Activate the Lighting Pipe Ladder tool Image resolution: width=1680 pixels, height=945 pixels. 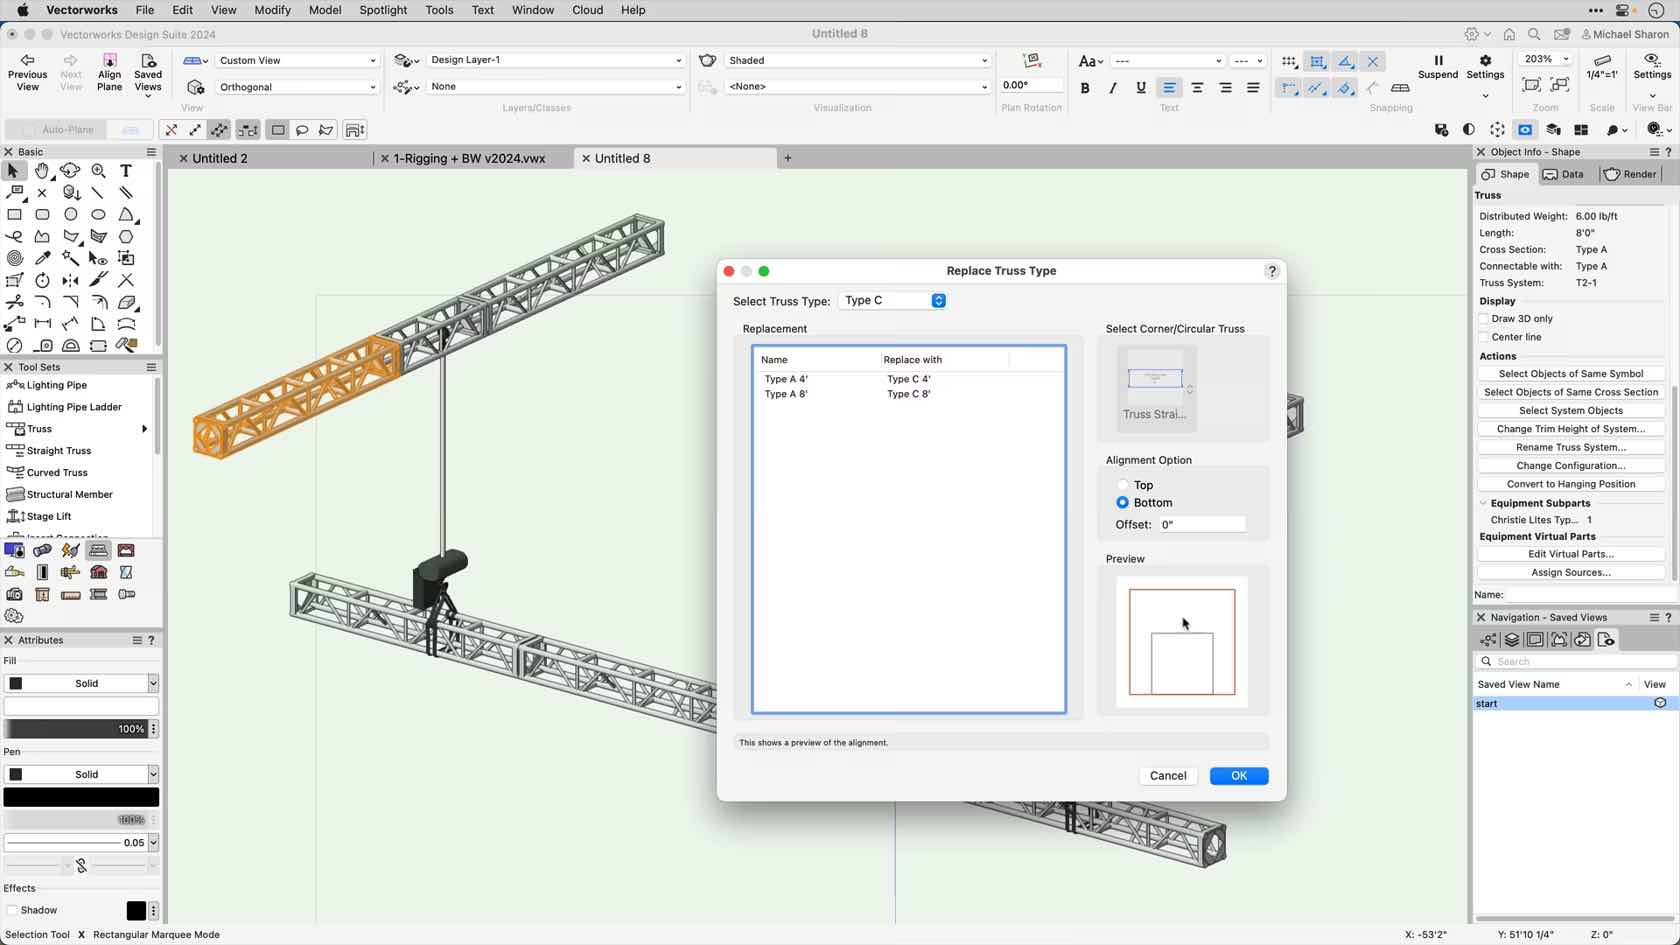point(66,406)
